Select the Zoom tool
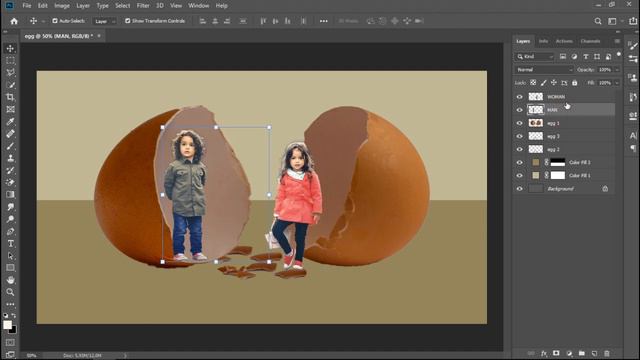 (11, 292)
